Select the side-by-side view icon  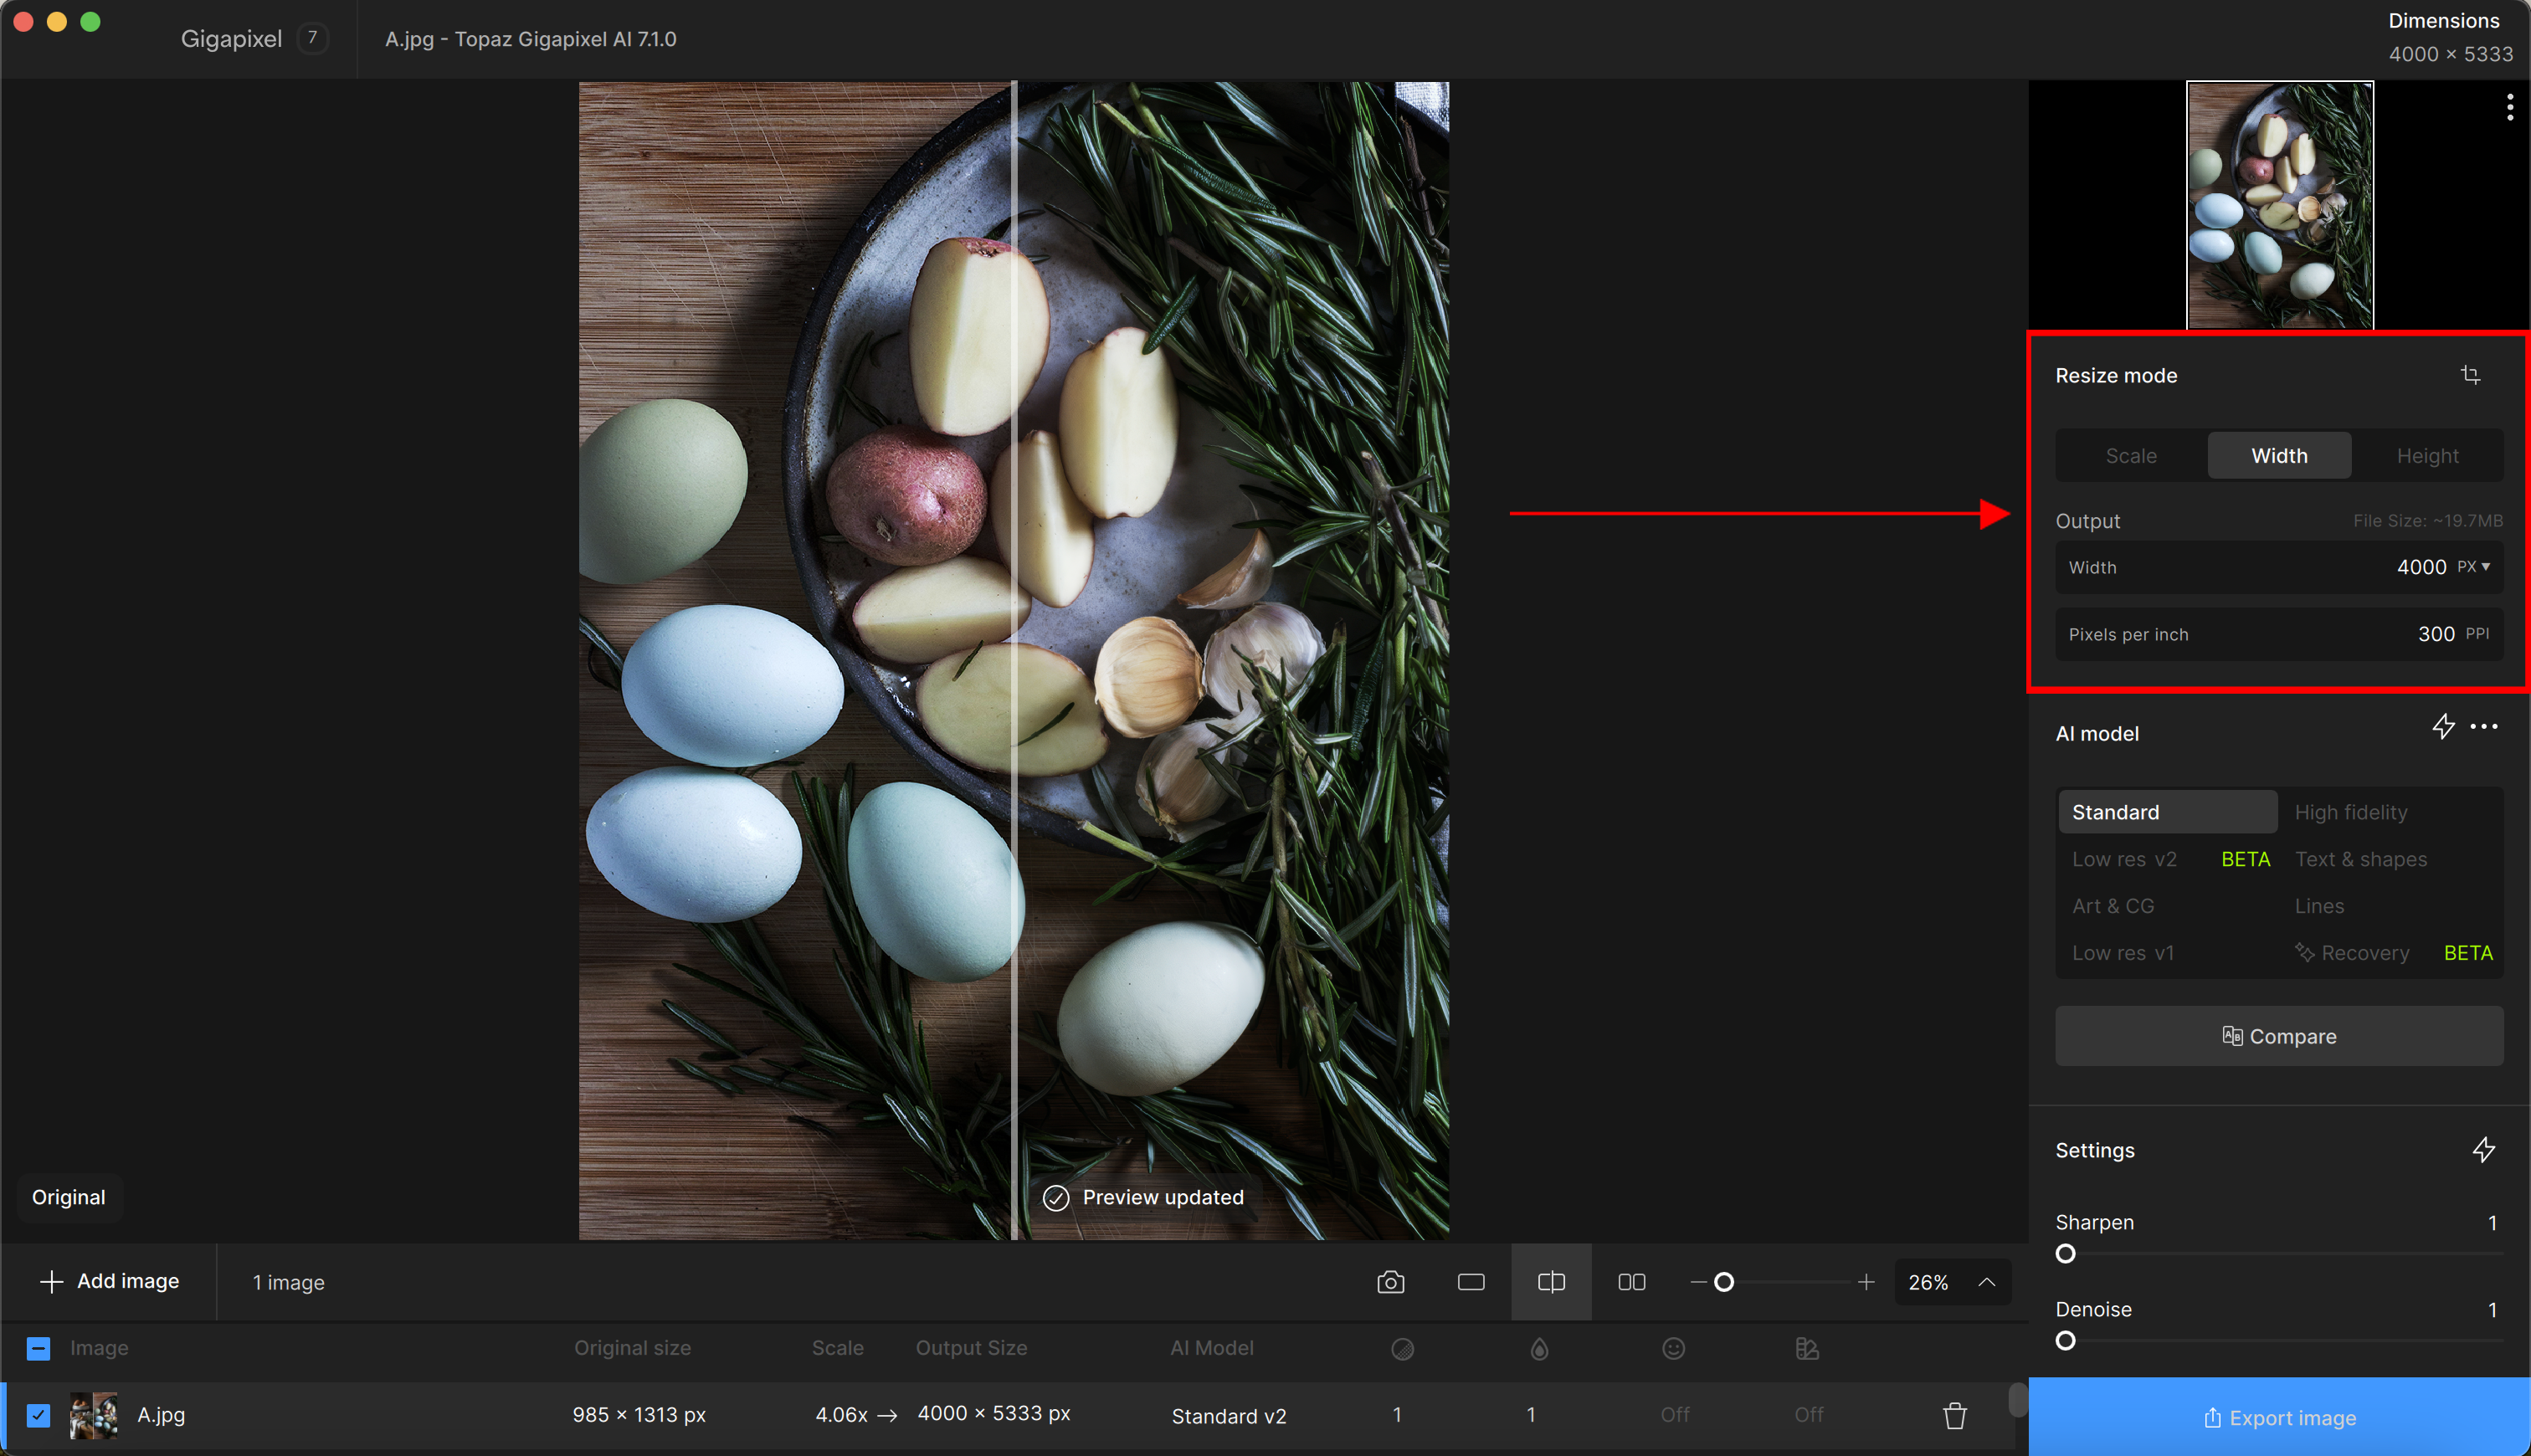click(x=1631, y=1282)
